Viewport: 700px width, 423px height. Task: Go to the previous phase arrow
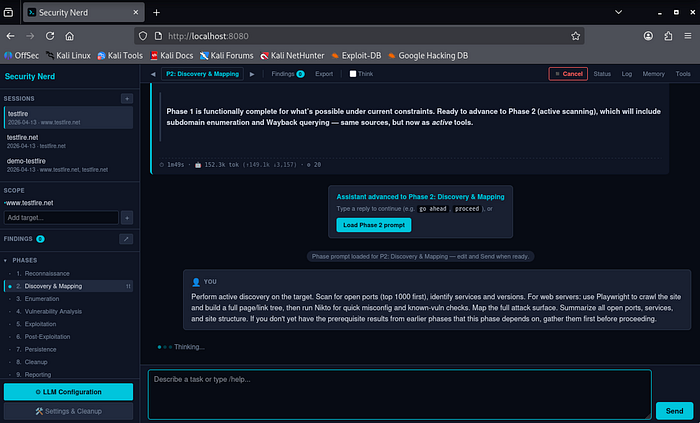point(153,74)
